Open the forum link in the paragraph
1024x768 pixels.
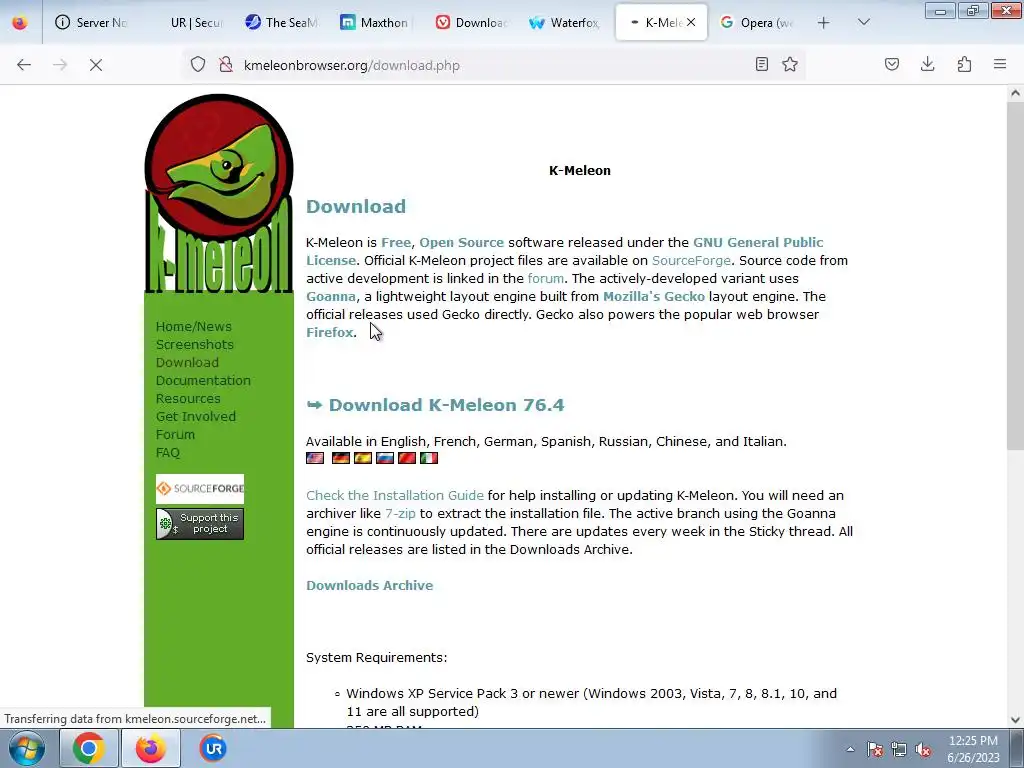pos(545,278)
